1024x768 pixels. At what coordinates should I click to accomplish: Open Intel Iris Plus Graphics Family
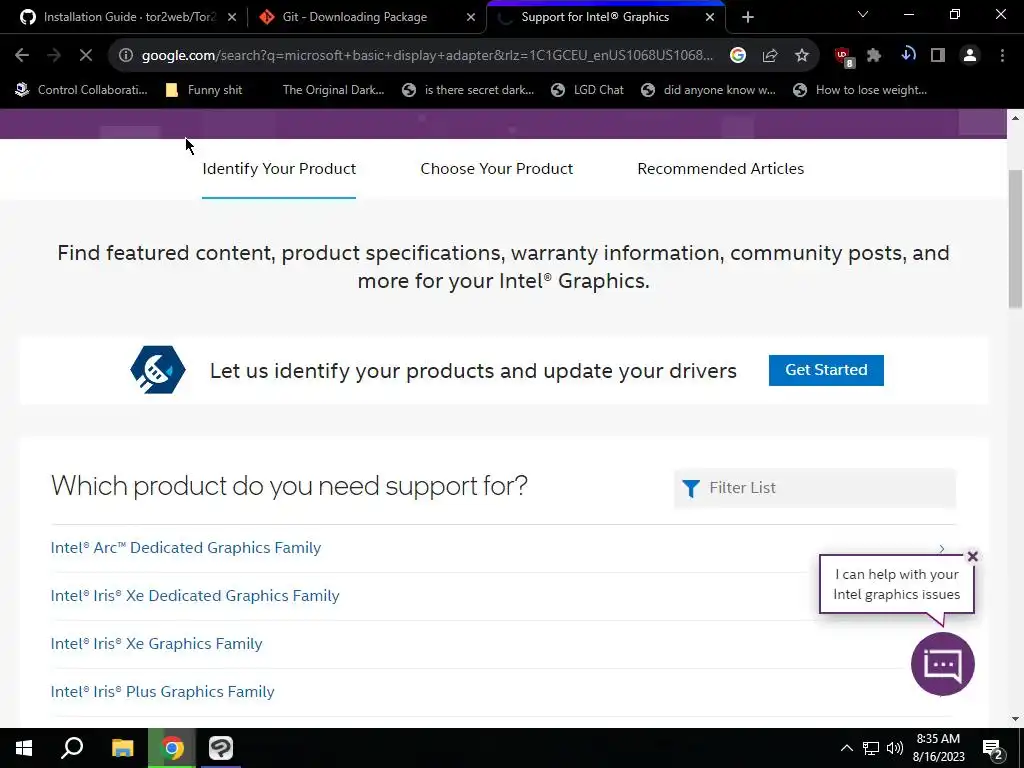point(162,692)
